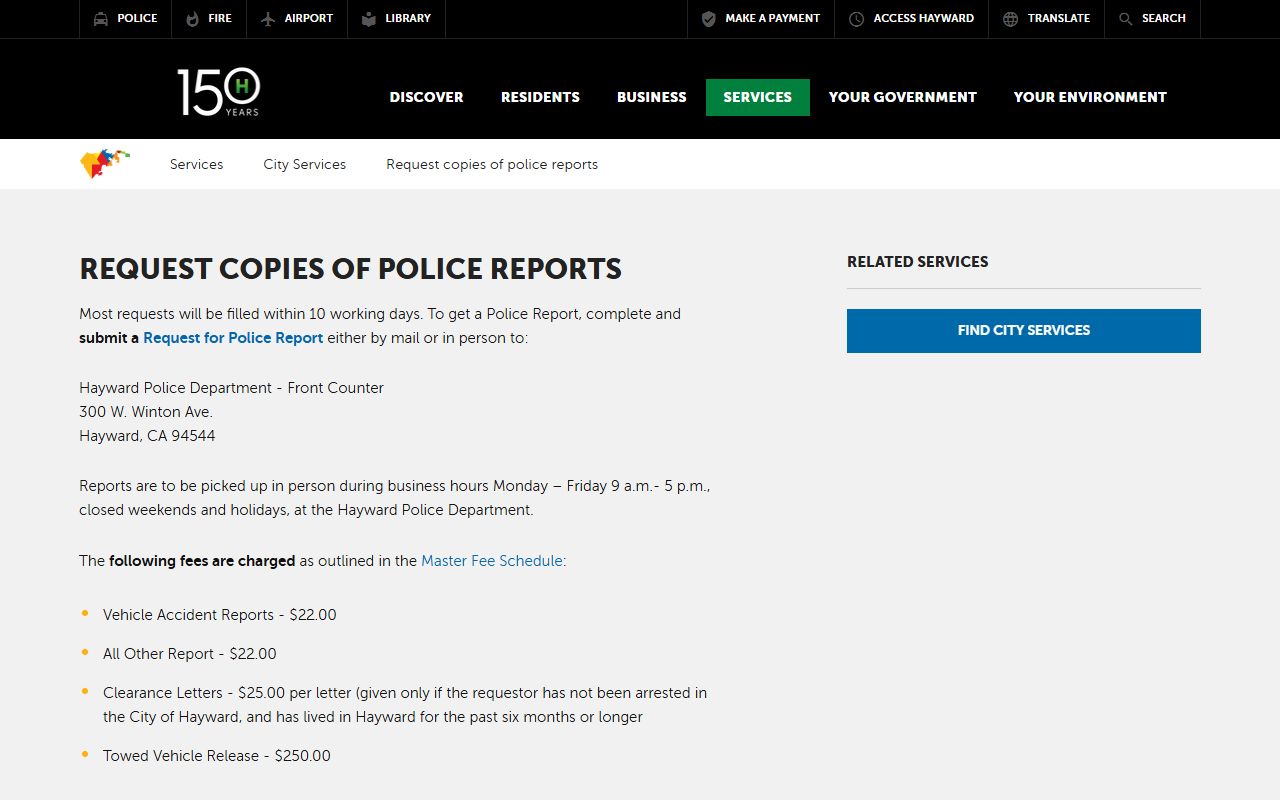Screen dimensions: 1280x800
Task: Click Clearance Letters - $25.00 per letter item
Action: coord(405,705)
